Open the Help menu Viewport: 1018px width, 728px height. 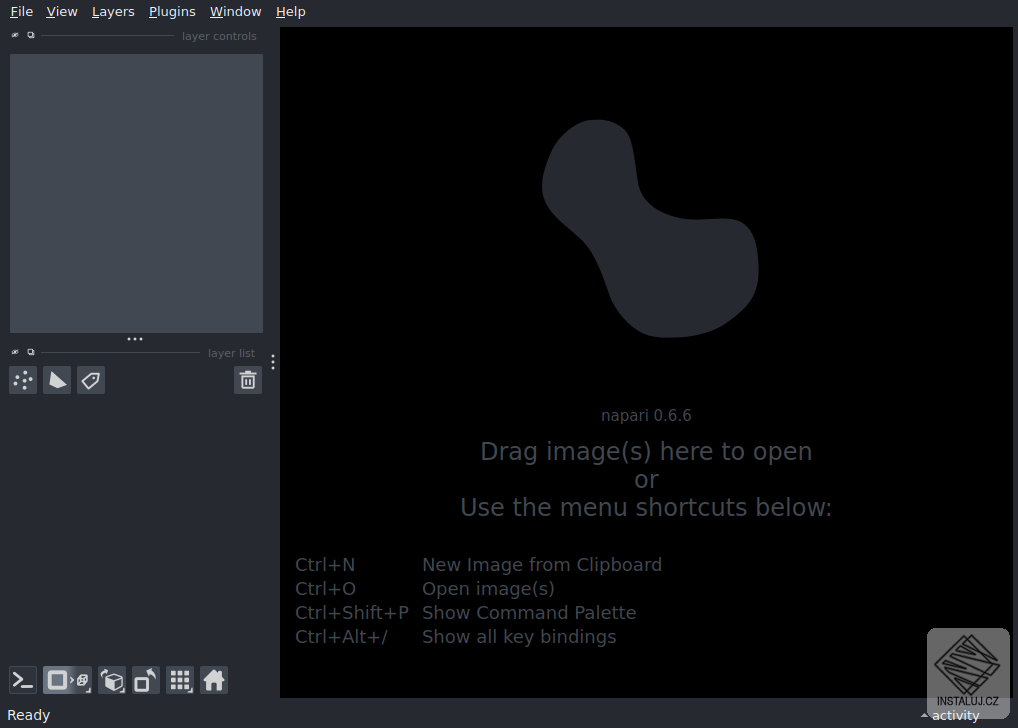point(291,12)
